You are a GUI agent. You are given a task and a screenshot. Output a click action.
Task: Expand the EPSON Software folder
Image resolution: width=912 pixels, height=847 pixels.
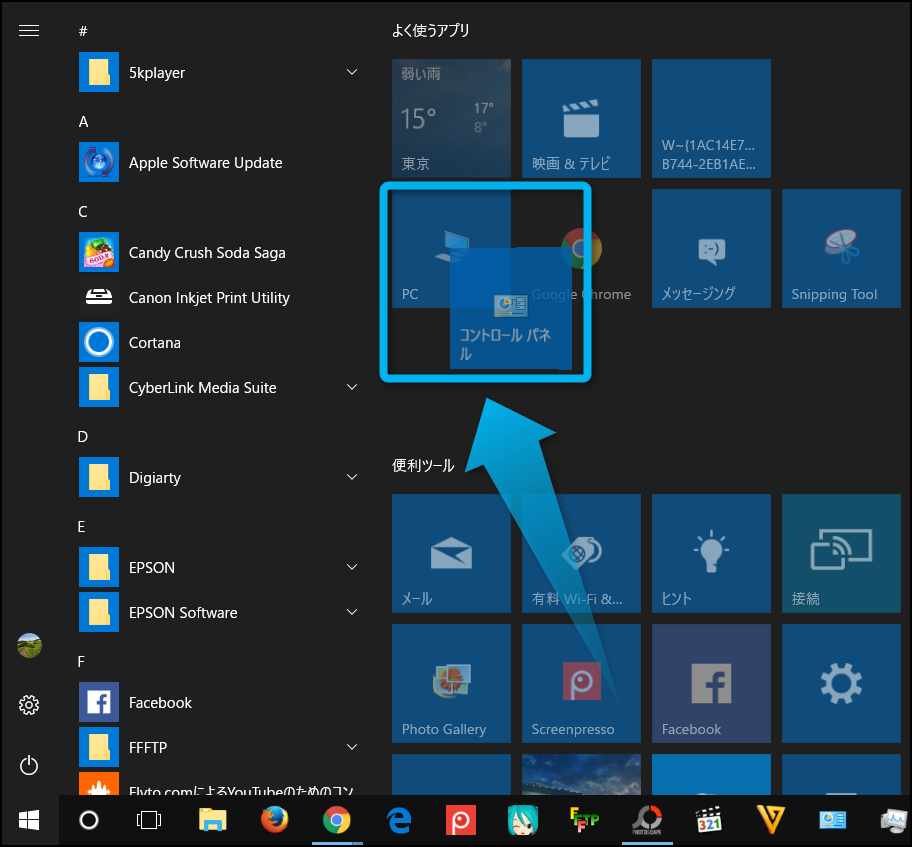point(351,612)
